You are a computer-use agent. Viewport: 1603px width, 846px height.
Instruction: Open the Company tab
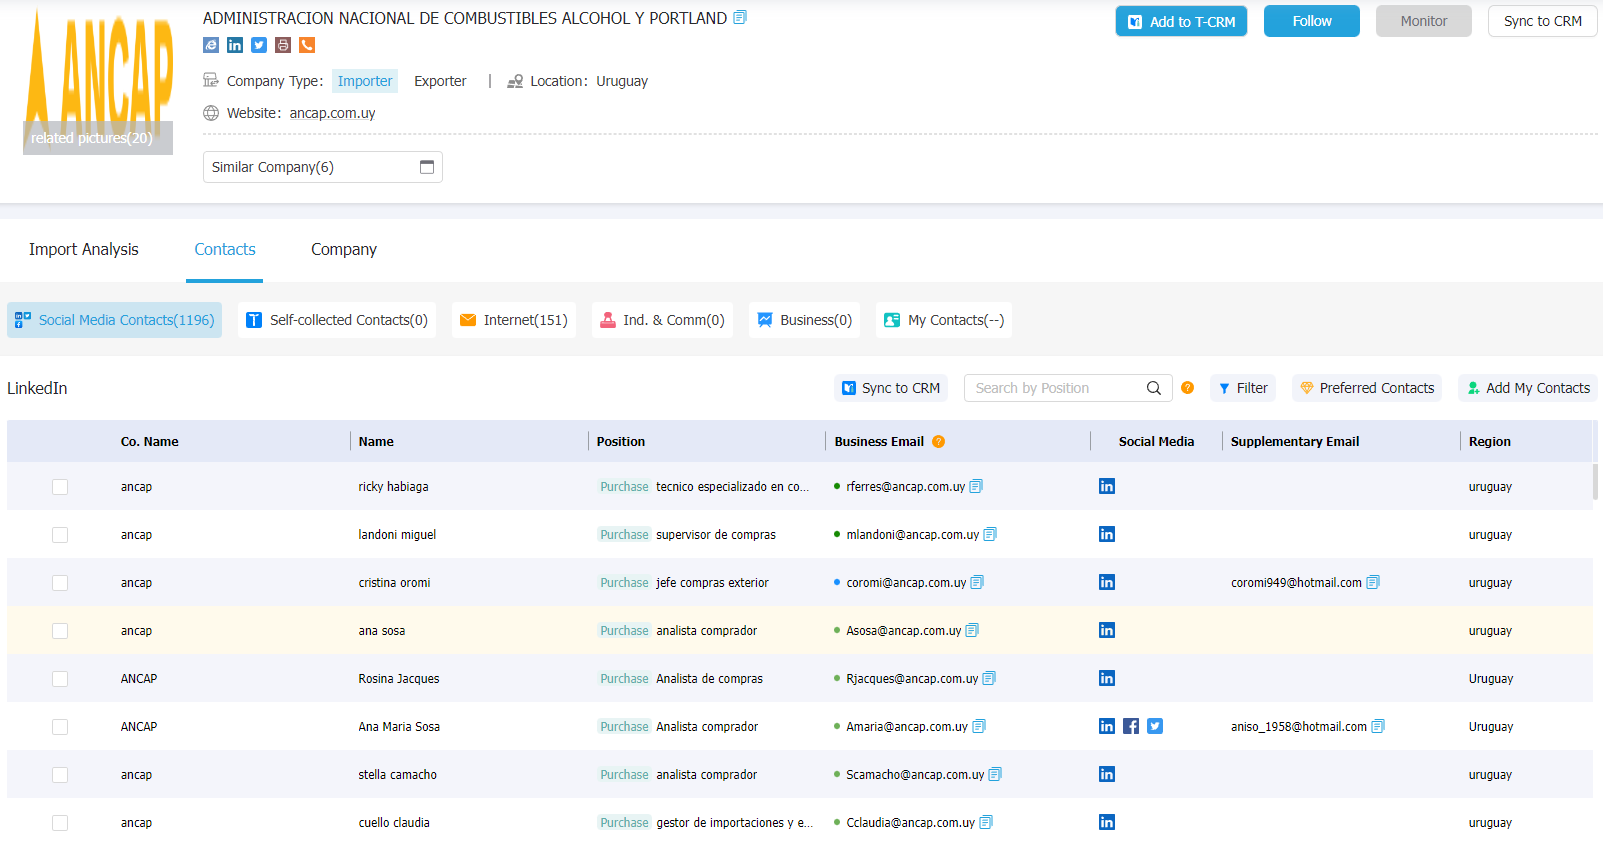pyautogui.click(x=344, y=249)
